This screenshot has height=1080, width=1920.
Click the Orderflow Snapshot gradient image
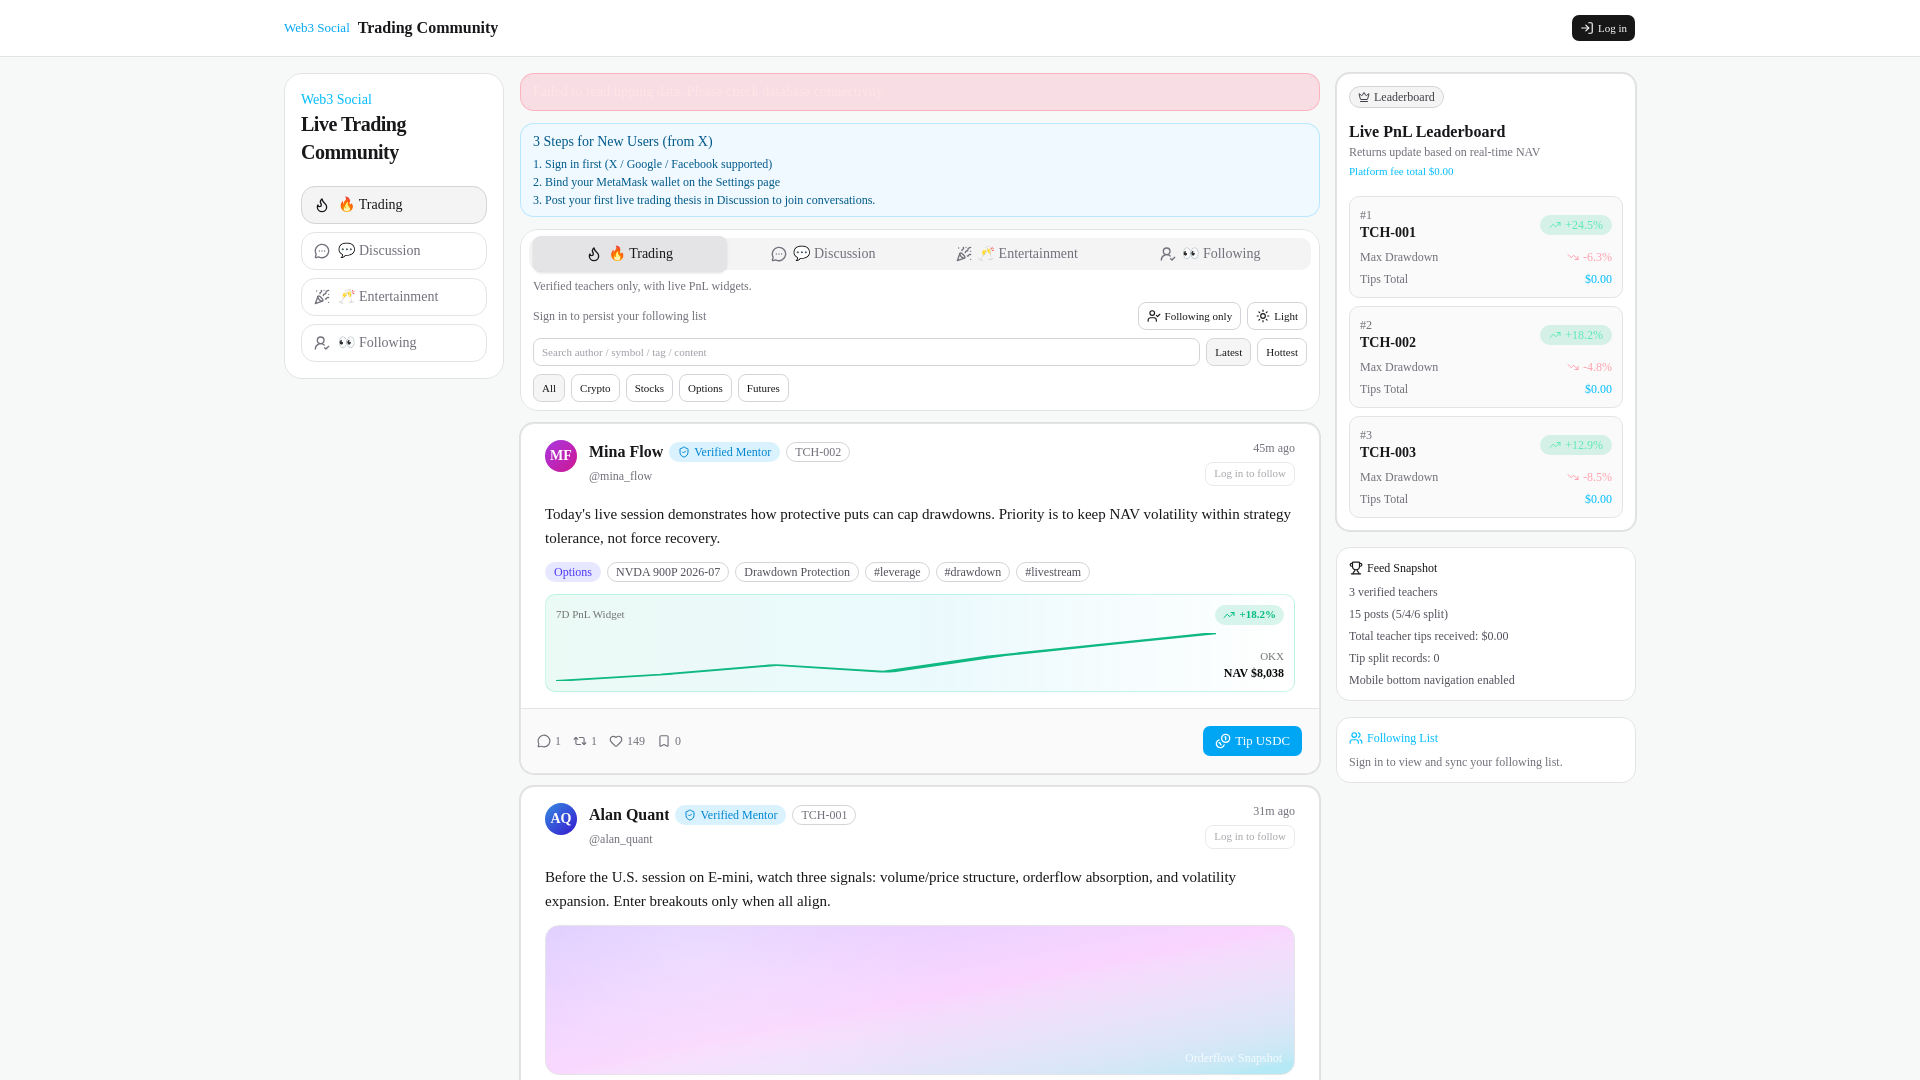click(x=919, y=999)
